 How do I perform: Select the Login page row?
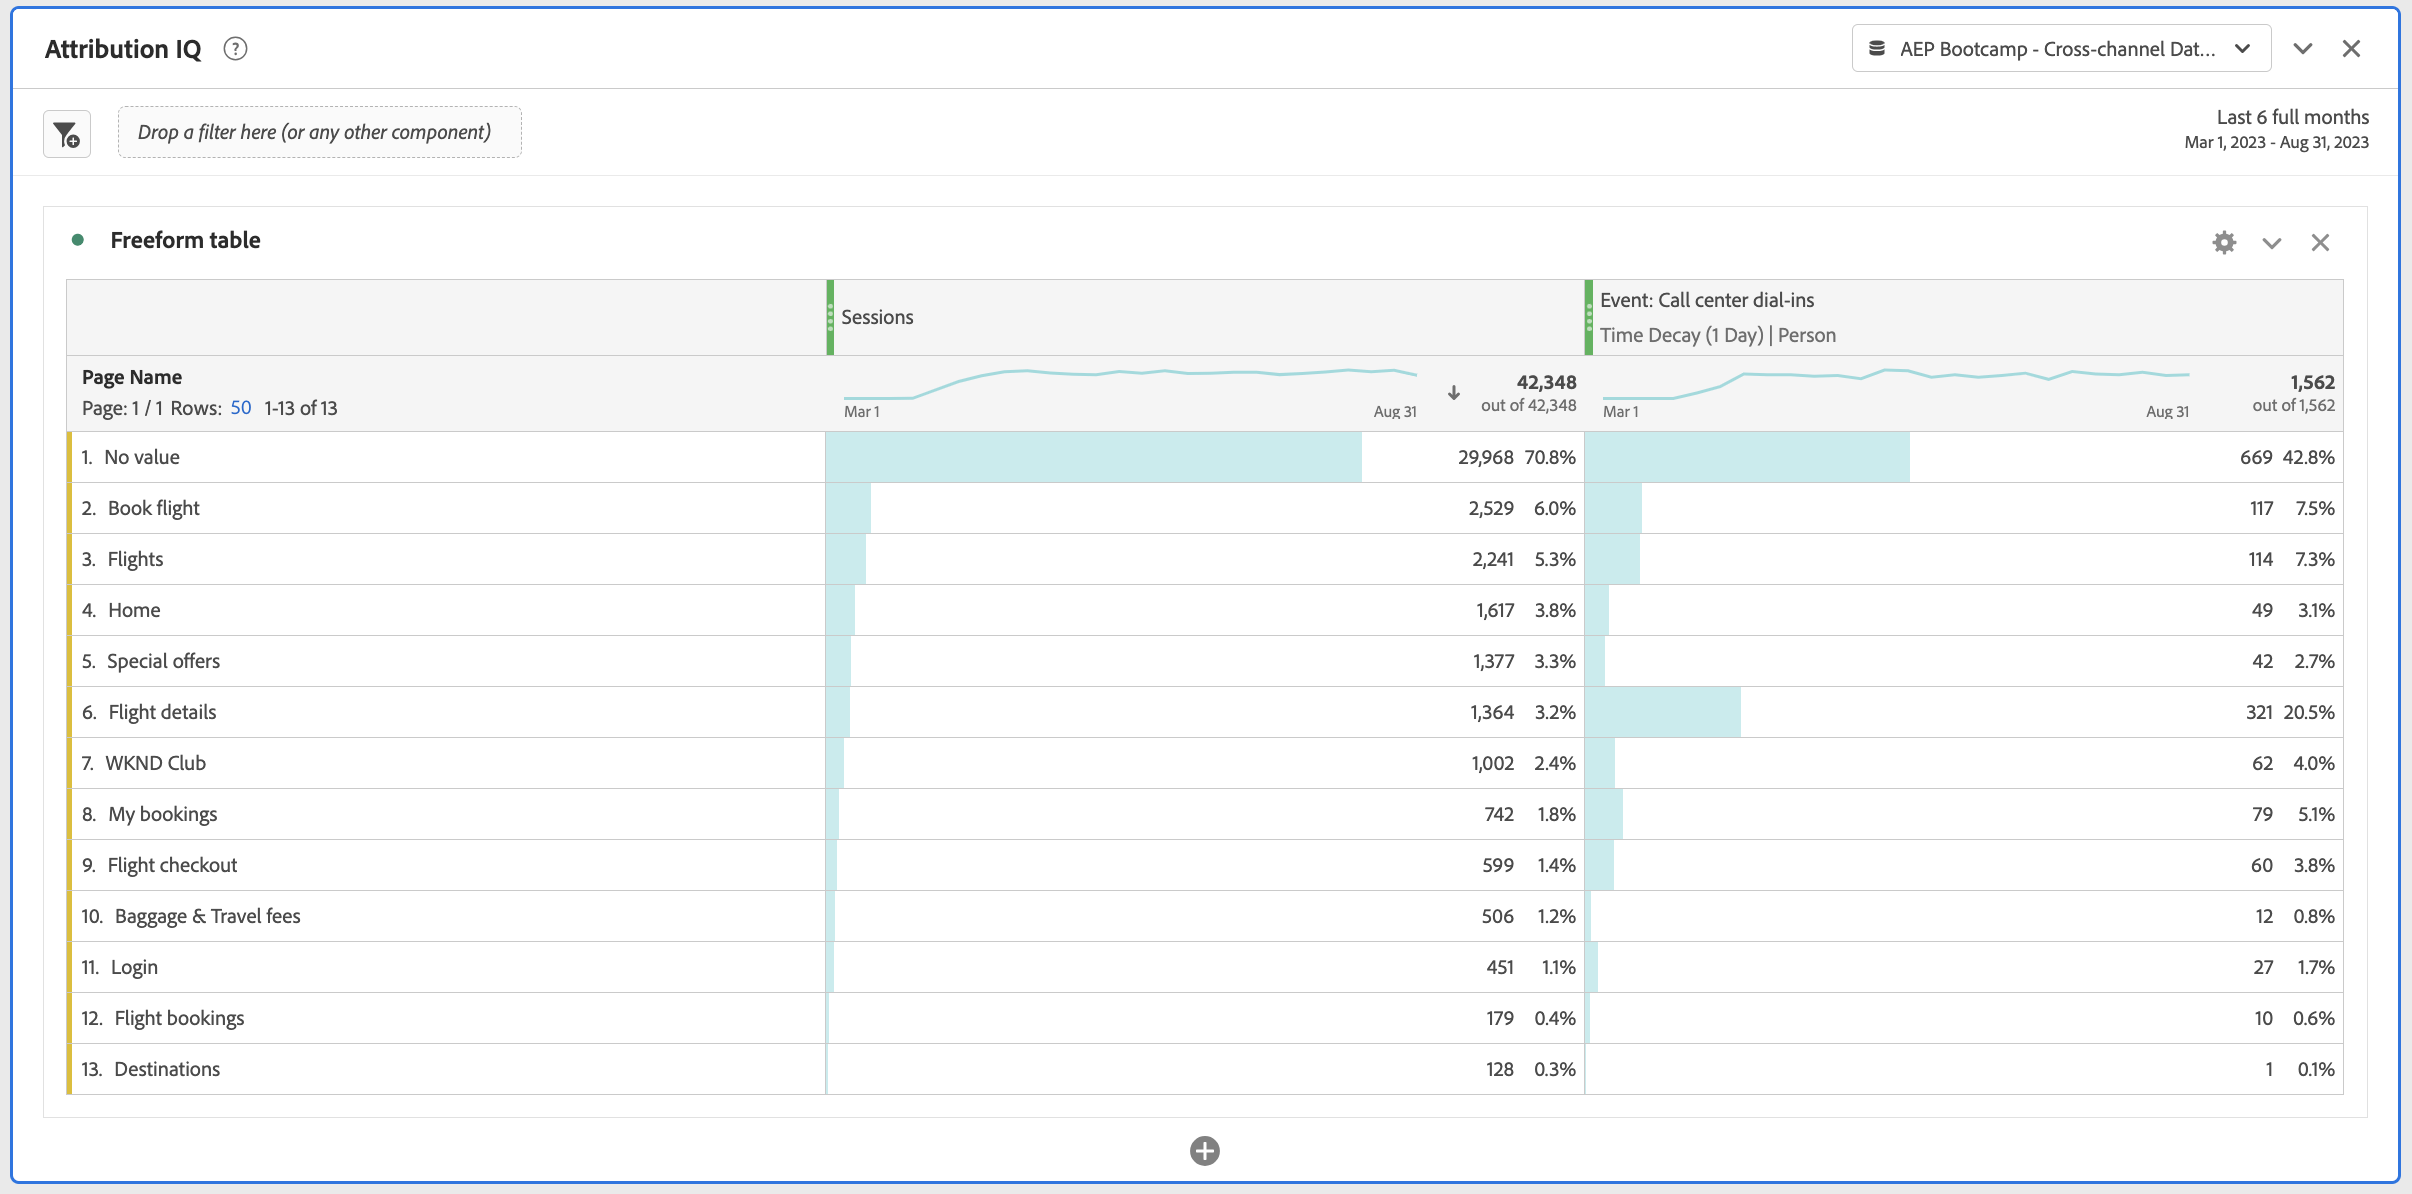[x=1205, y=967]
